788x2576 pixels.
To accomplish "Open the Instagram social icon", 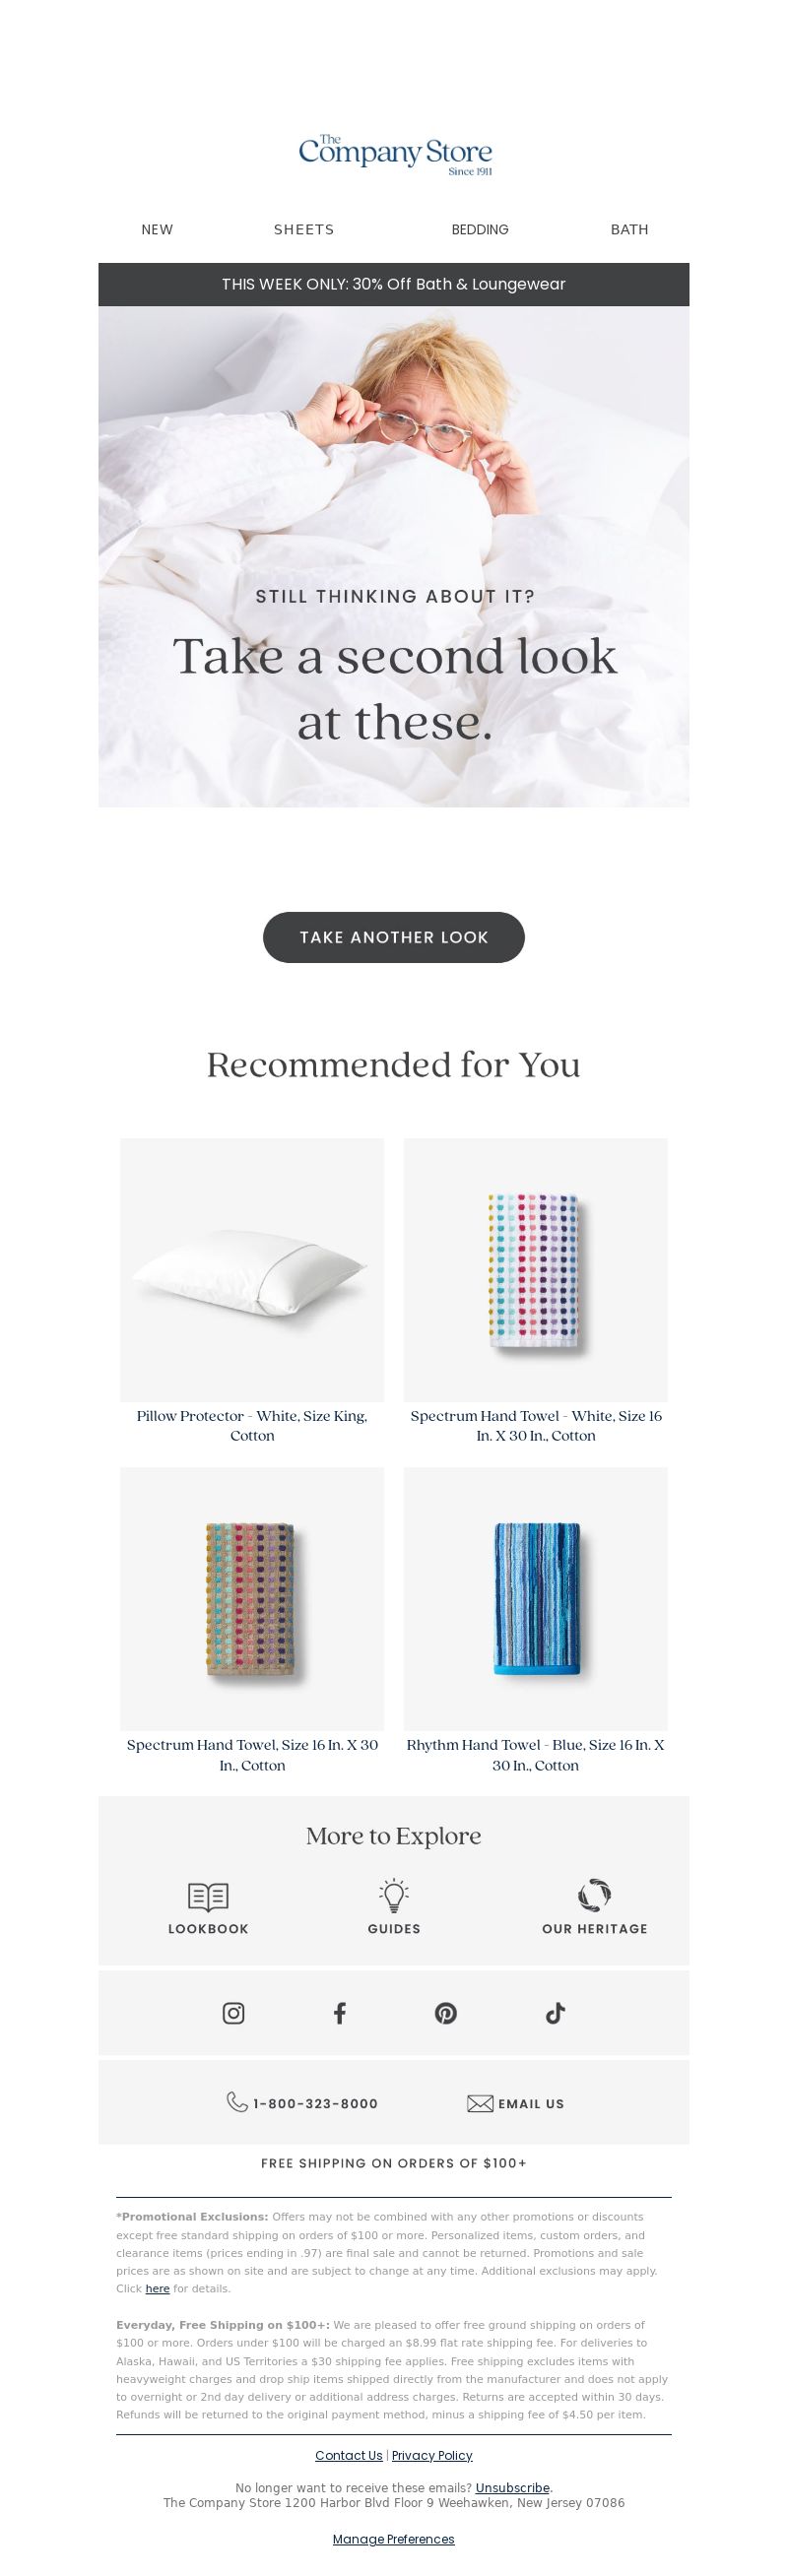I will [233, 2013].
